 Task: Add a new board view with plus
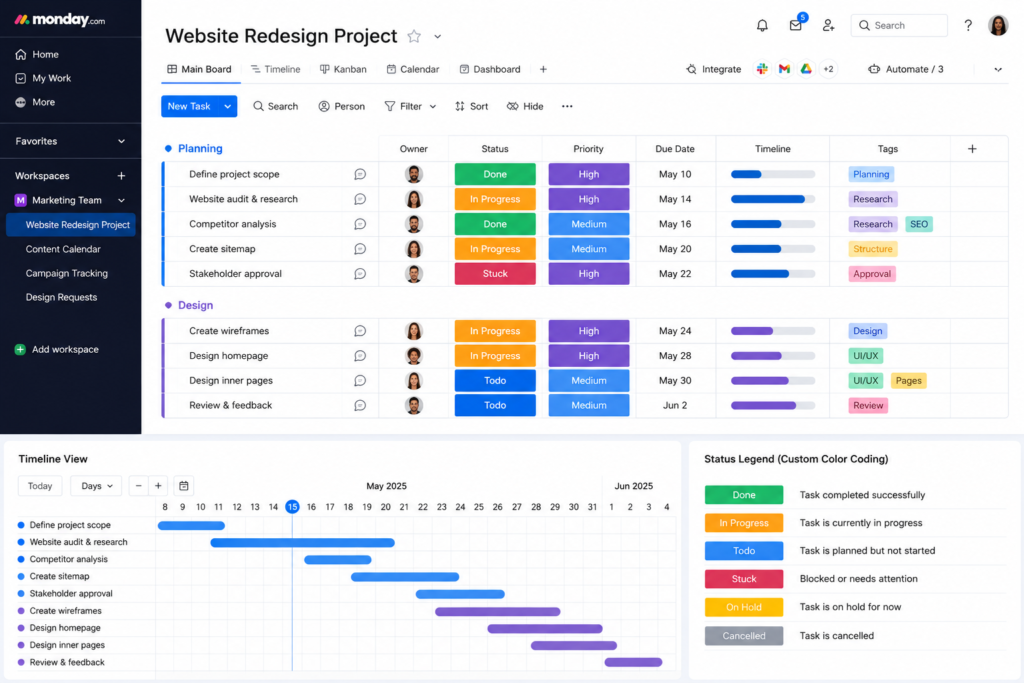[543, 69]
